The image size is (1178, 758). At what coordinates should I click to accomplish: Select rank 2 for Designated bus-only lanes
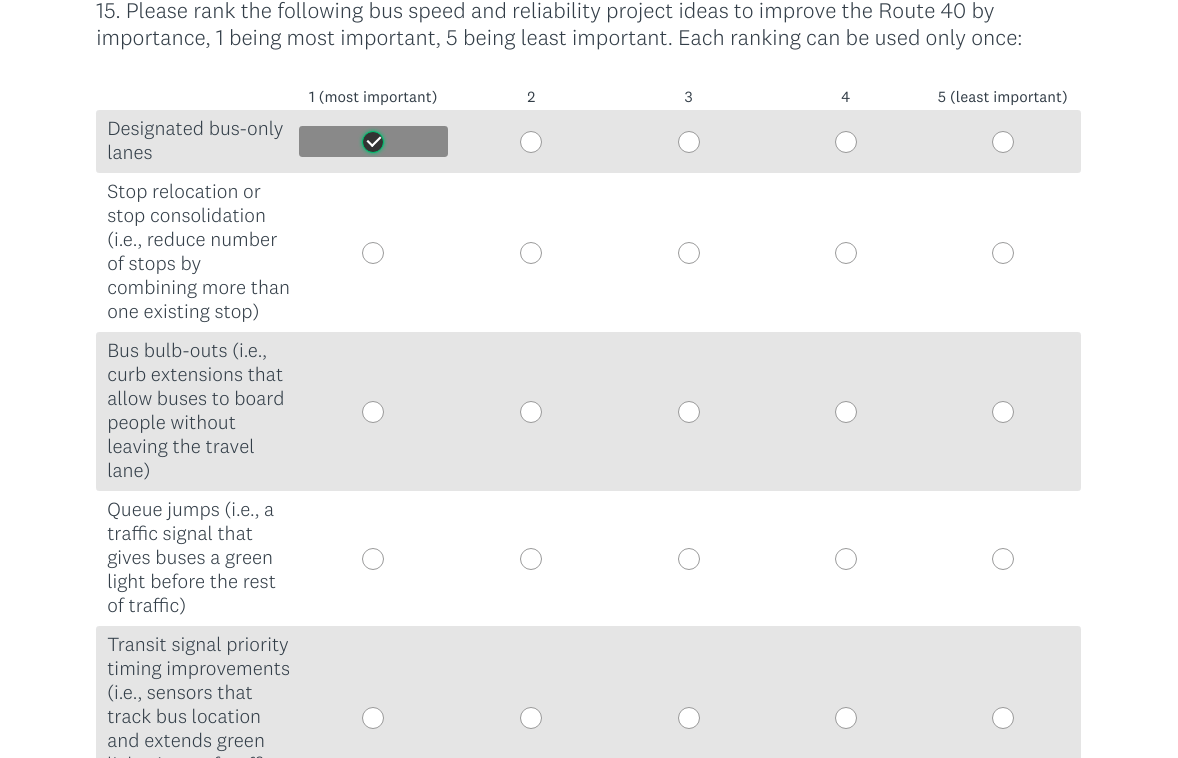tap(531, 142)
